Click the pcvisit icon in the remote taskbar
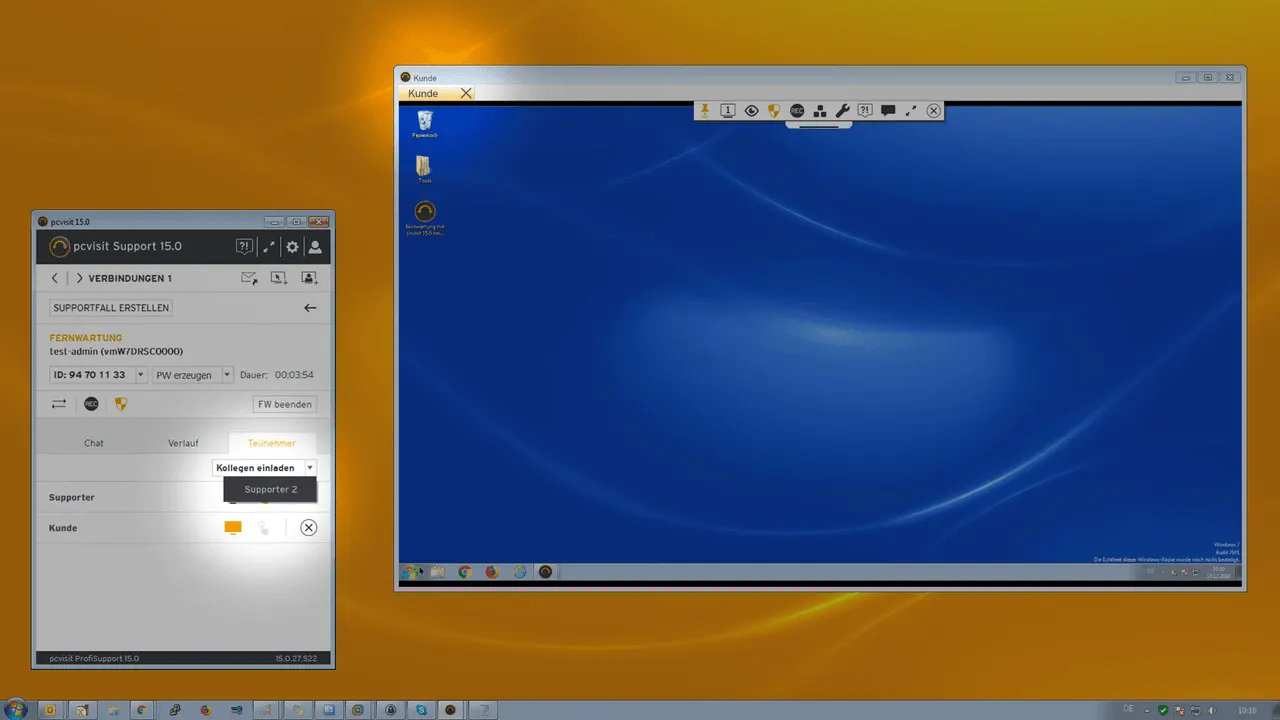 pos(545,573)
